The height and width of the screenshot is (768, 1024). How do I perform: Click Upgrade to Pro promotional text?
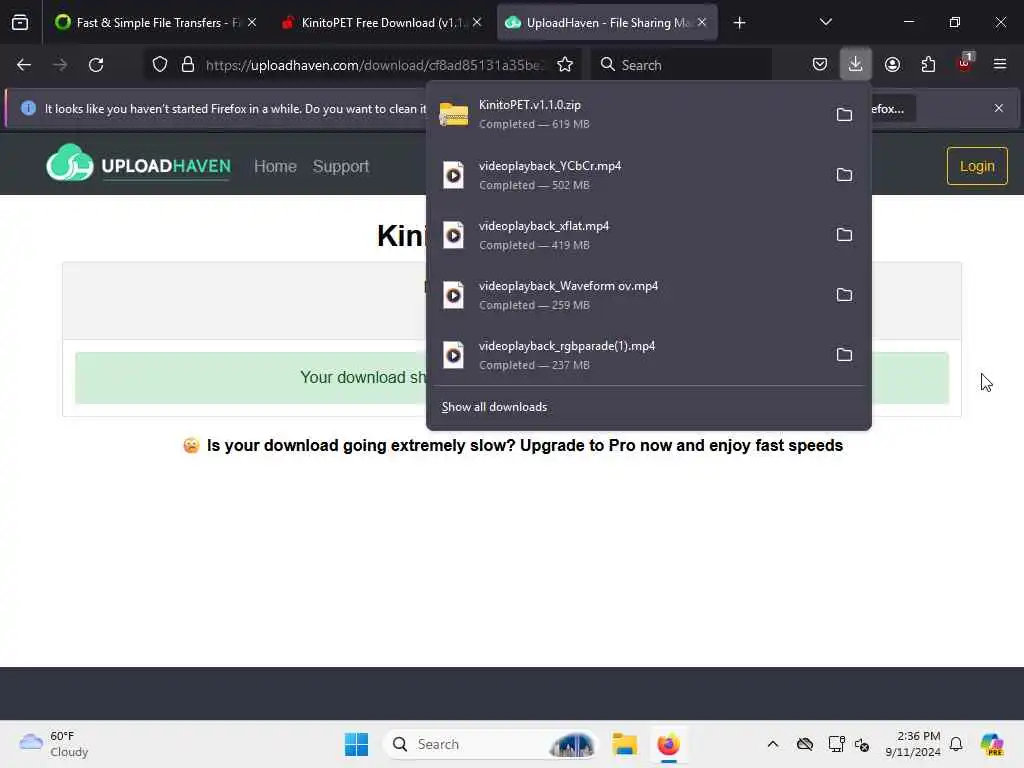pyautogui.click(x=524, y=446)
